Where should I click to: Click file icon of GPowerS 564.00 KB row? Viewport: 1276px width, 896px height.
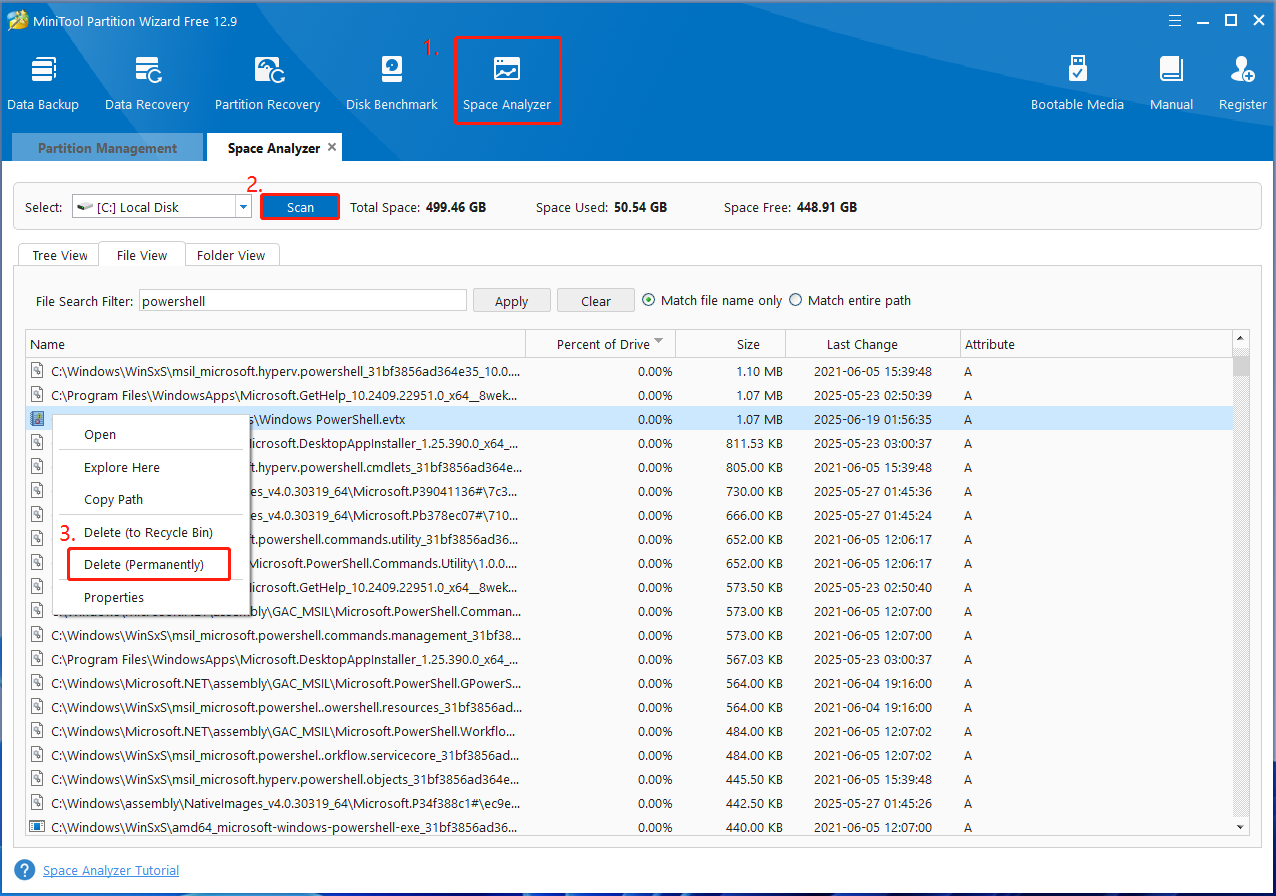[x=38, y=683]
